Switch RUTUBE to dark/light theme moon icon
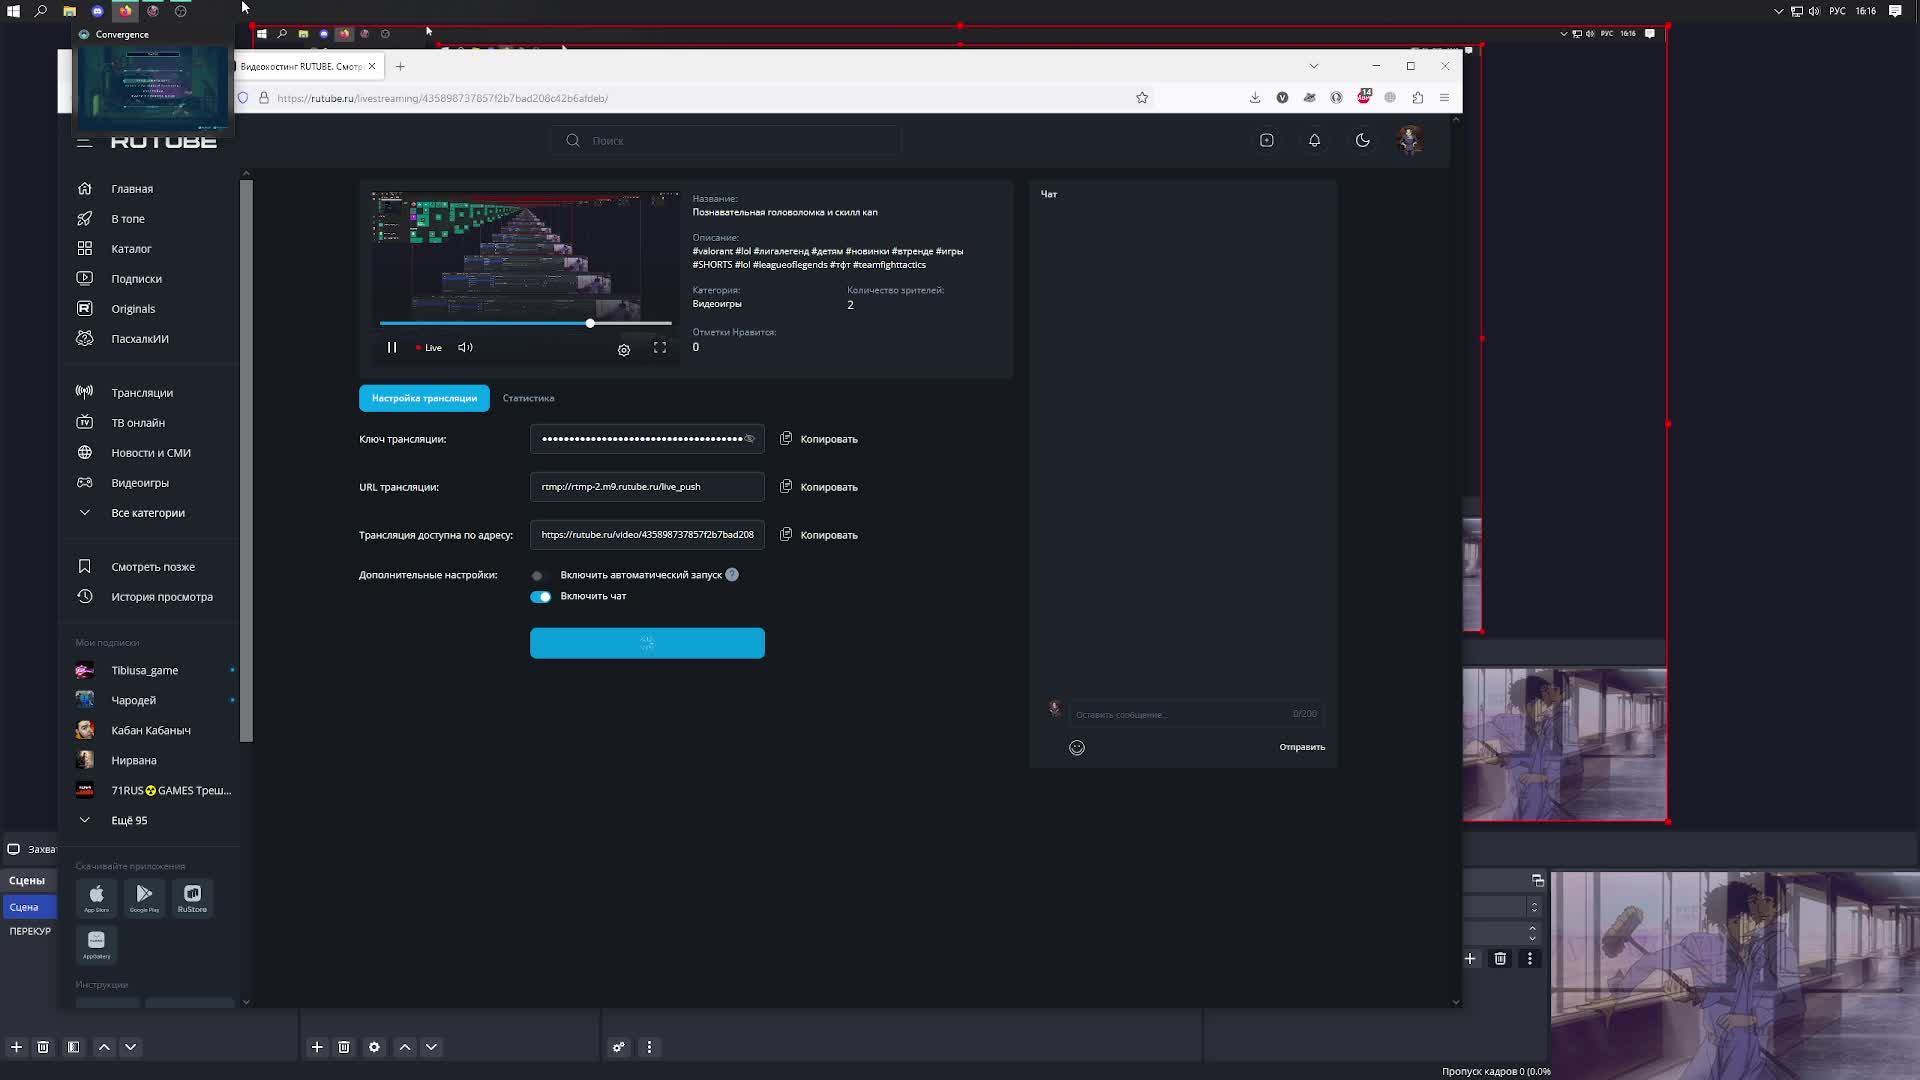This screenshot has width=1920, height=1080. 1363,141
